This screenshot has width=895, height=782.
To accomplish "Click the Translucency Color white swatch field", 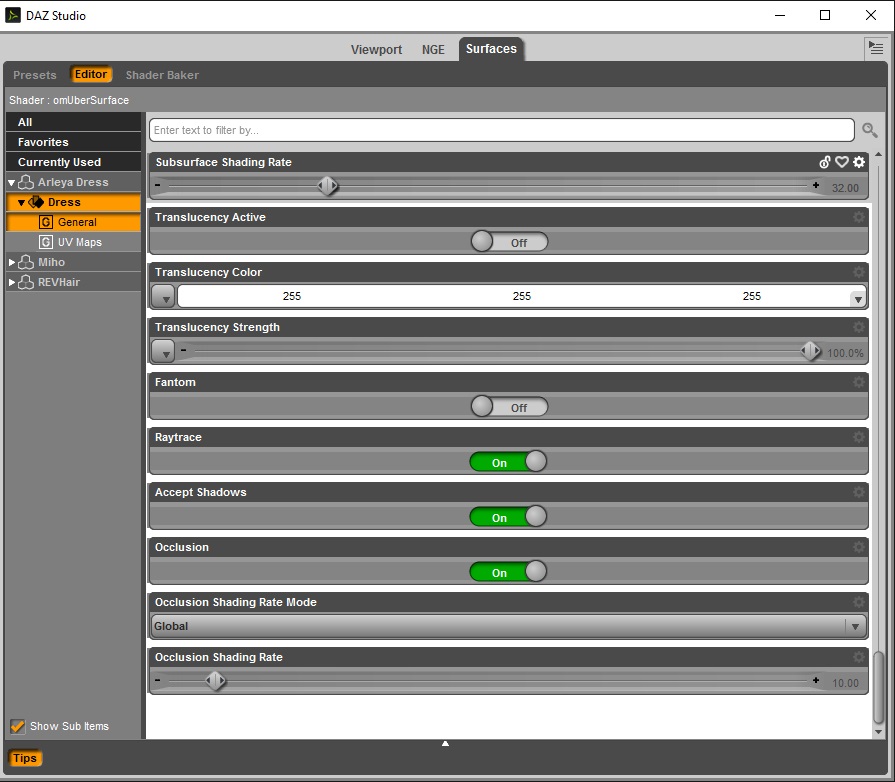I will click(x=521, y=296).
